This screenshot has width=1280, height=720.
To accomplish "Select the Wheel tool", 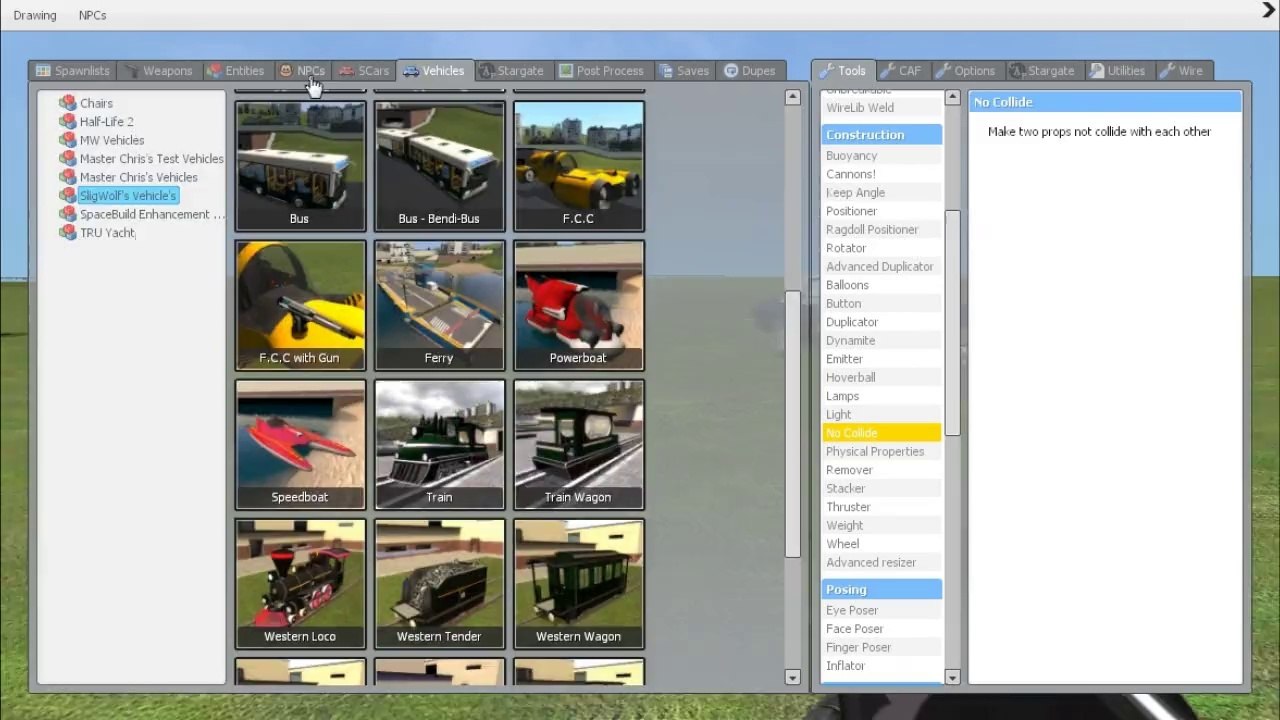I will click(x=882, y=544).
